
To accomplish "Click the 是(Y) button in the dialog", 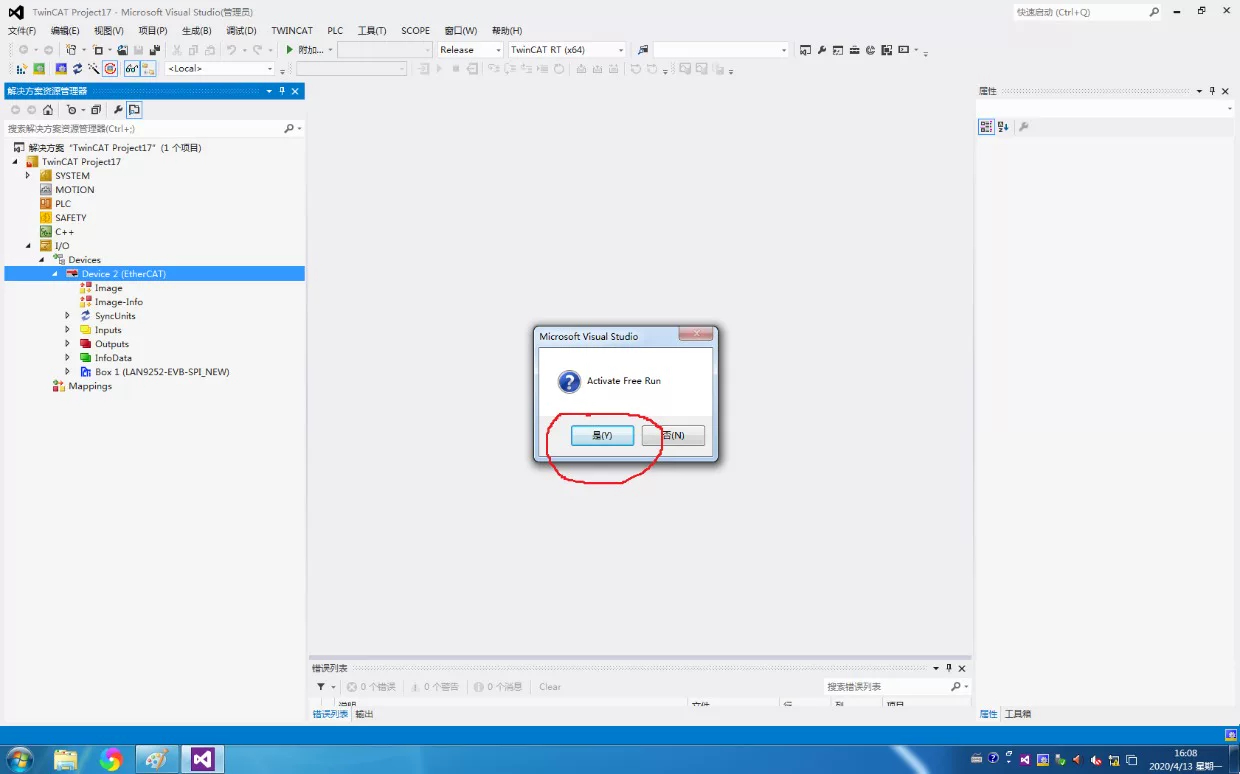I will (602, 435).
